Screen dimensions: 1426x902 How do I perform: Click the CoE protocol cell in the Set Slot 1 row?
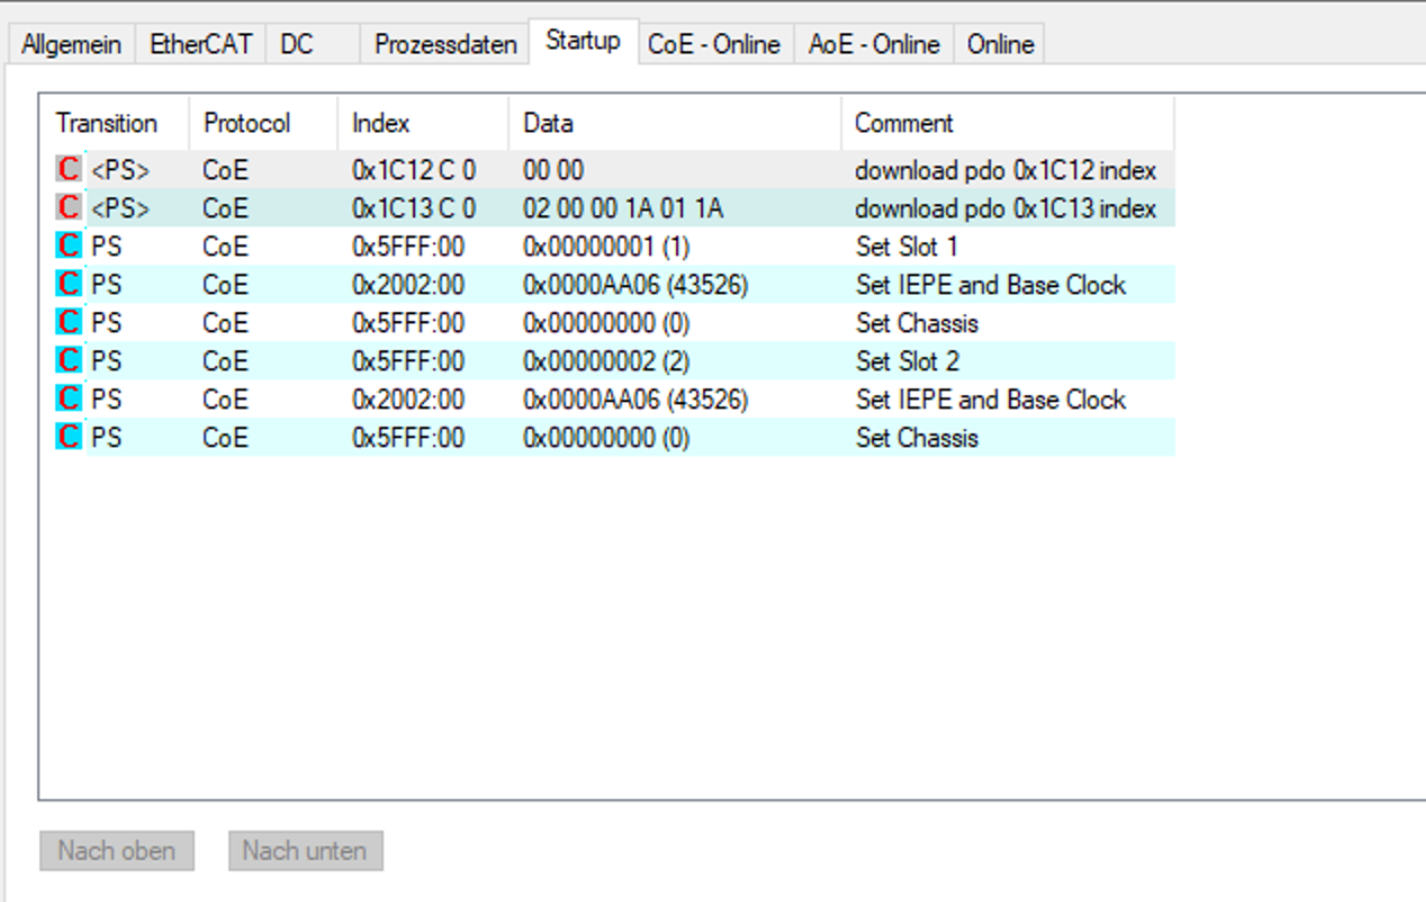point(225,246)
